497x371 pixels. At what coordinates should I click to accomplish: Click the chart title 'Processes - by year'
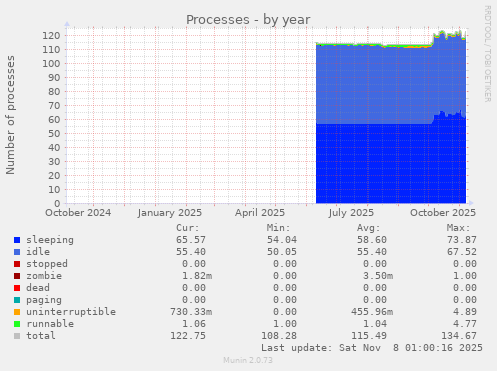248,20
